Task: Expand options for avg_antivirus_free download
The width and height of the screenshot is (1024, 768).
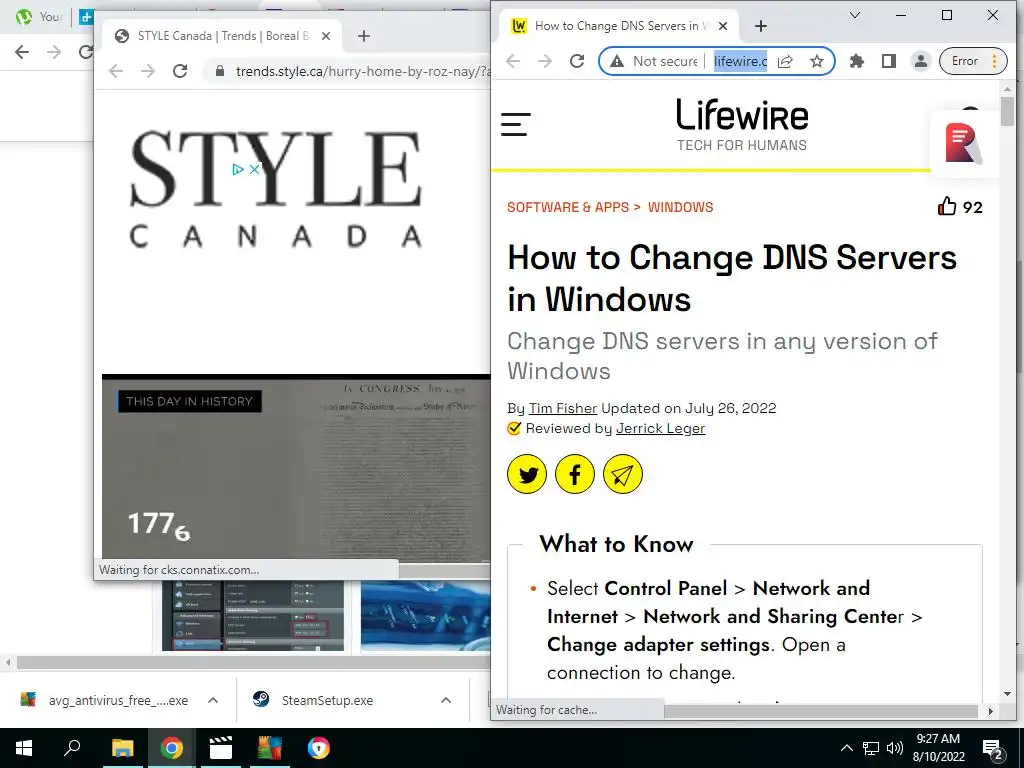Action: (x=213, y=700)
